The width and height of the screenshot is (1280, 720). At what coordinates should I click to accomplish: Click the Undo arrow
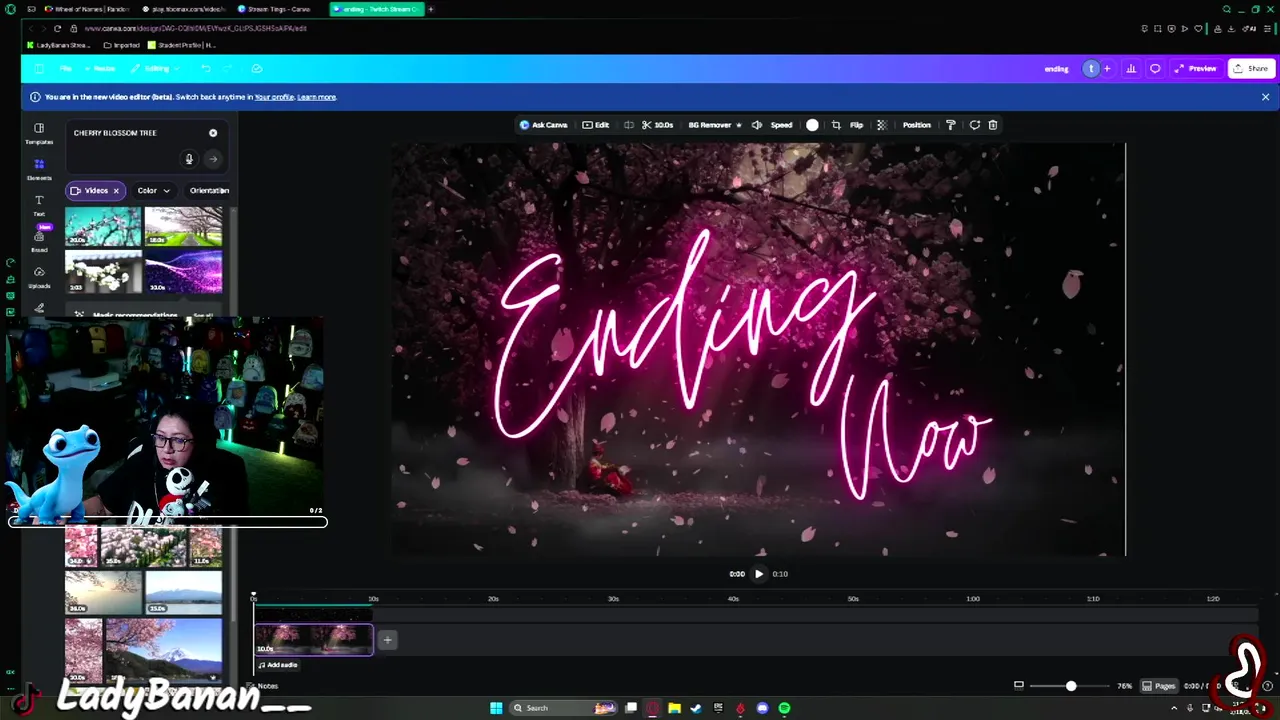pyautogui.click(x=205, y=69)
